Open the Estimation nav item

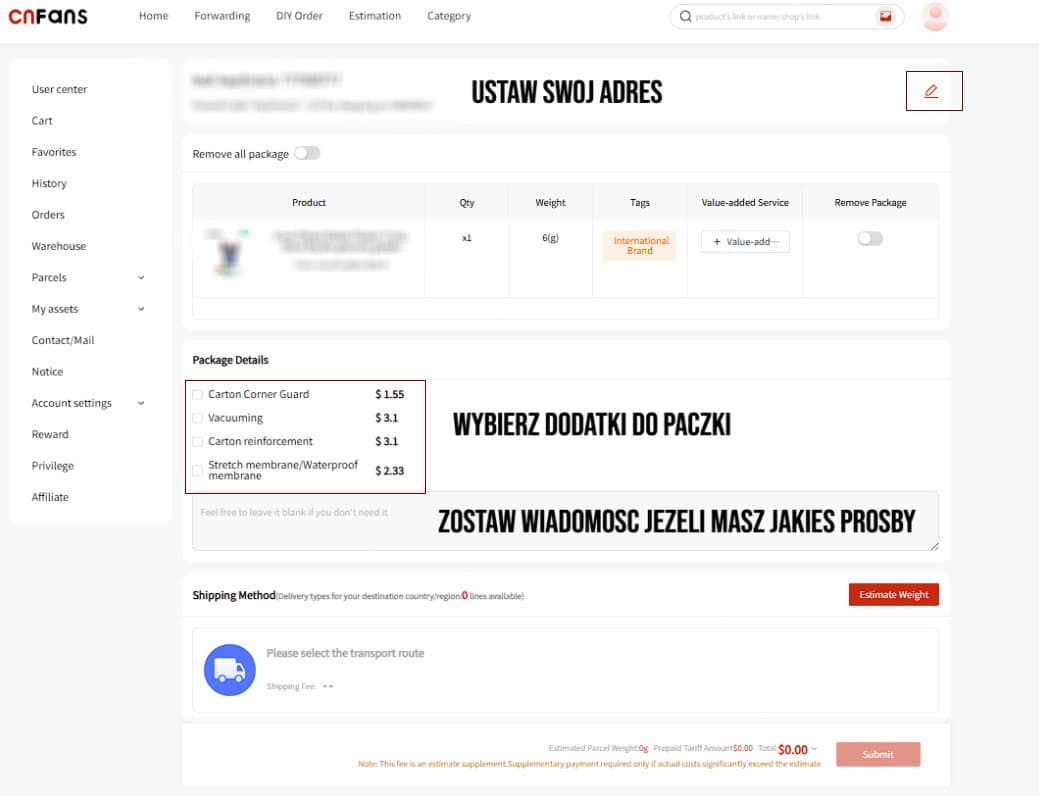click(374, 16)
